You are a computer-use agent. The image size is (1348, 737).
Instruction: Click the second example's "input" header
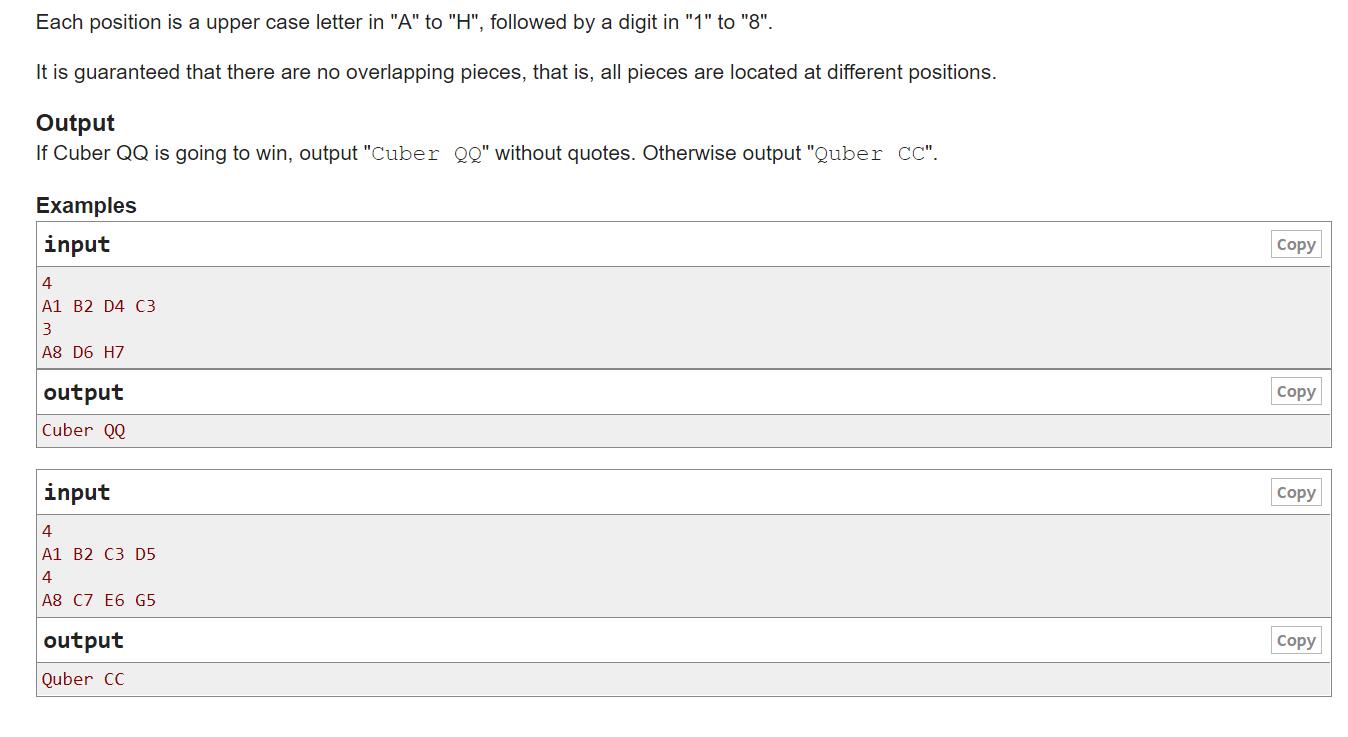tap(77, 493)
